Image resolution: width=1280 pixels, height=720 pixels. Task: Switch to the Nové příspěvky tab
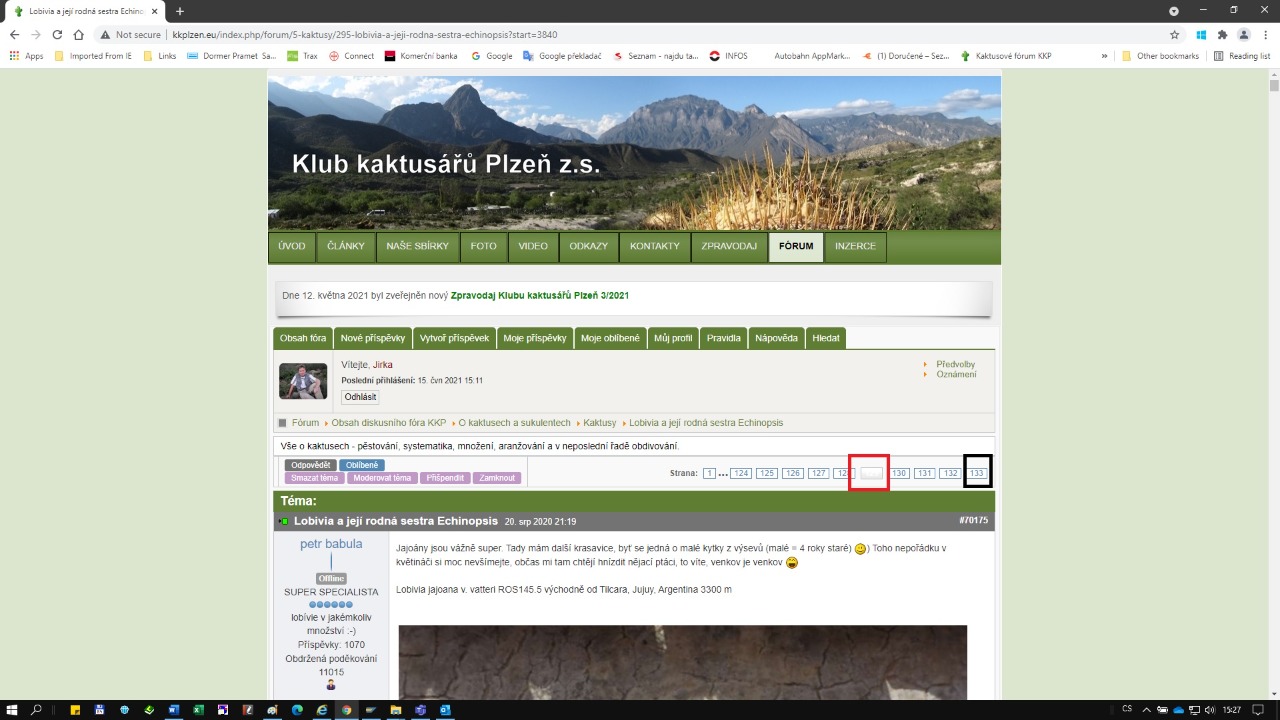372,338
